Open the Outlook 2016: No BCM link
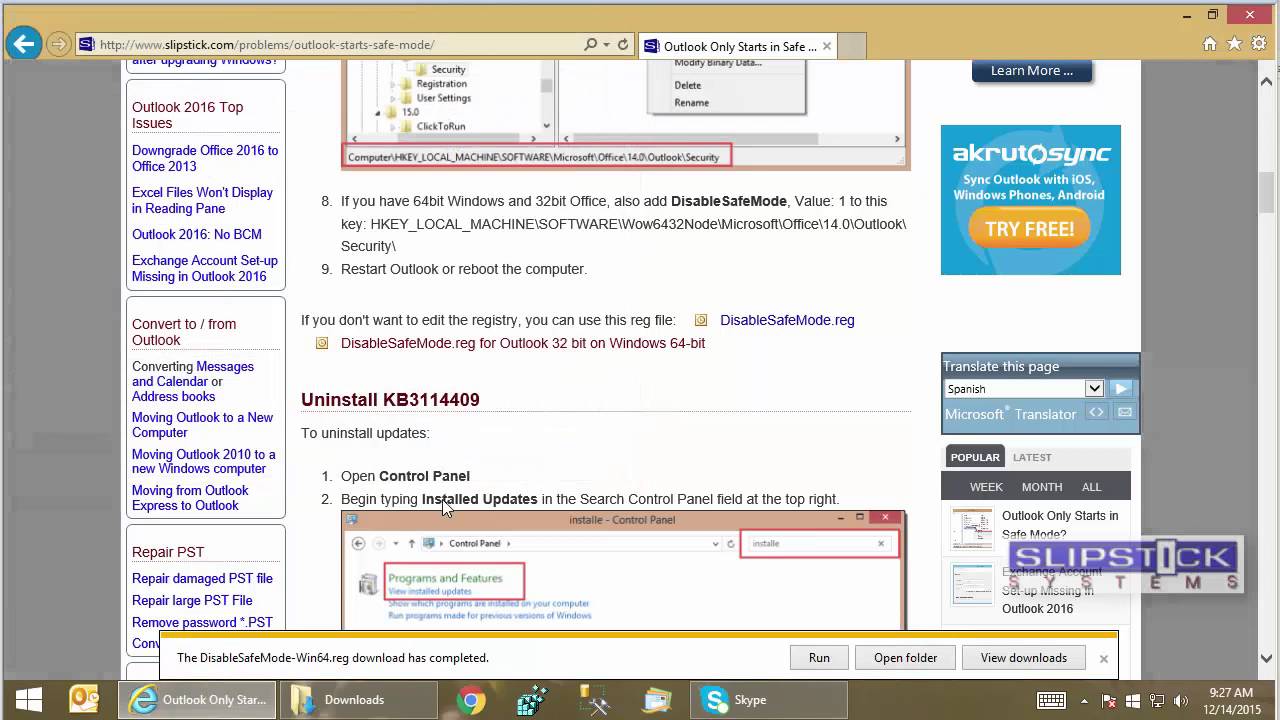Viewport: 1280px width, 720px height. pyautogui.click(x=197, y=234)
